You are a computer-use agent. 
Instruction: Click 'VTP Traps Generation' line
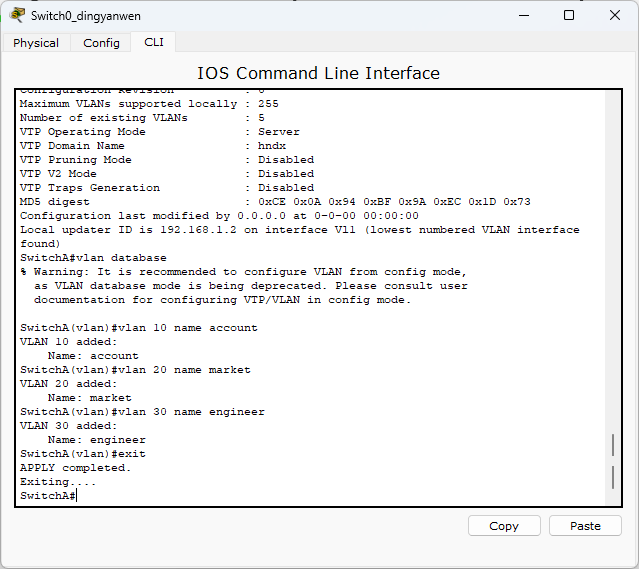167,187
